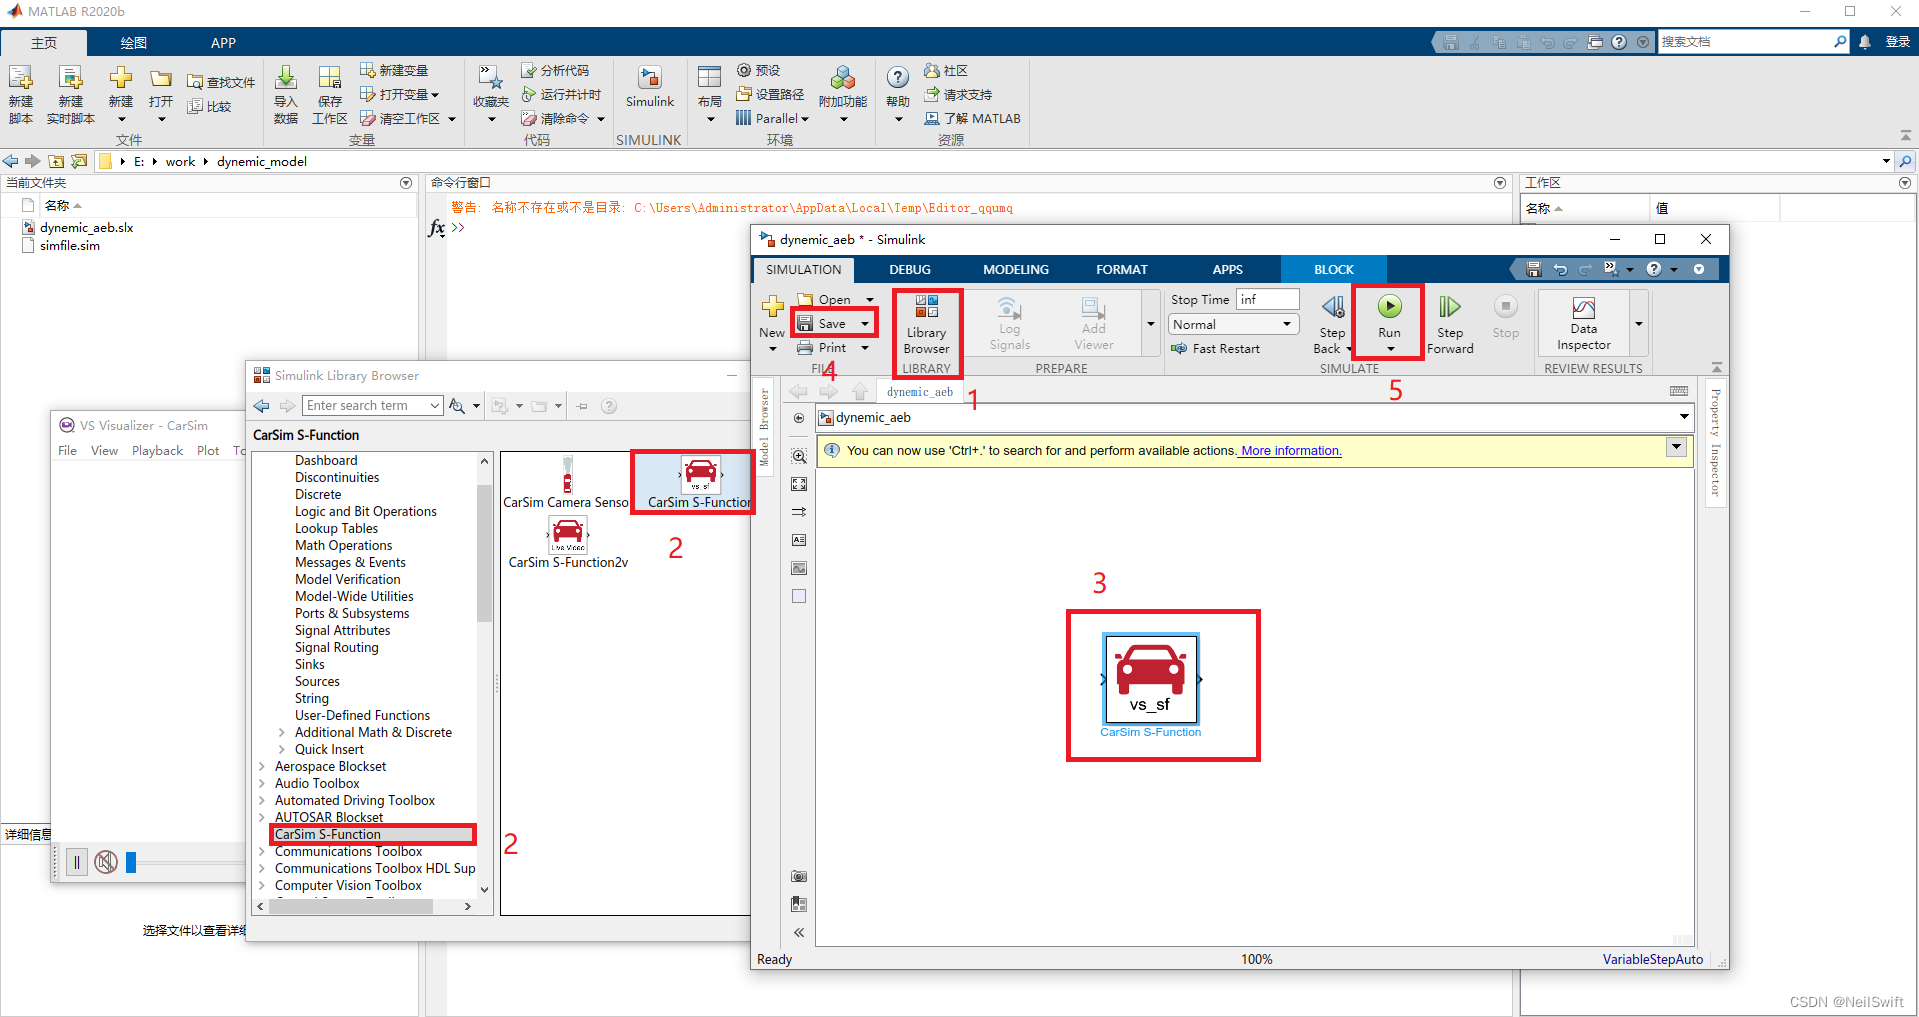Screen dimensions: 1919x1017
Task: Expand Automated Driving Toolbox node
Action: 262,801
